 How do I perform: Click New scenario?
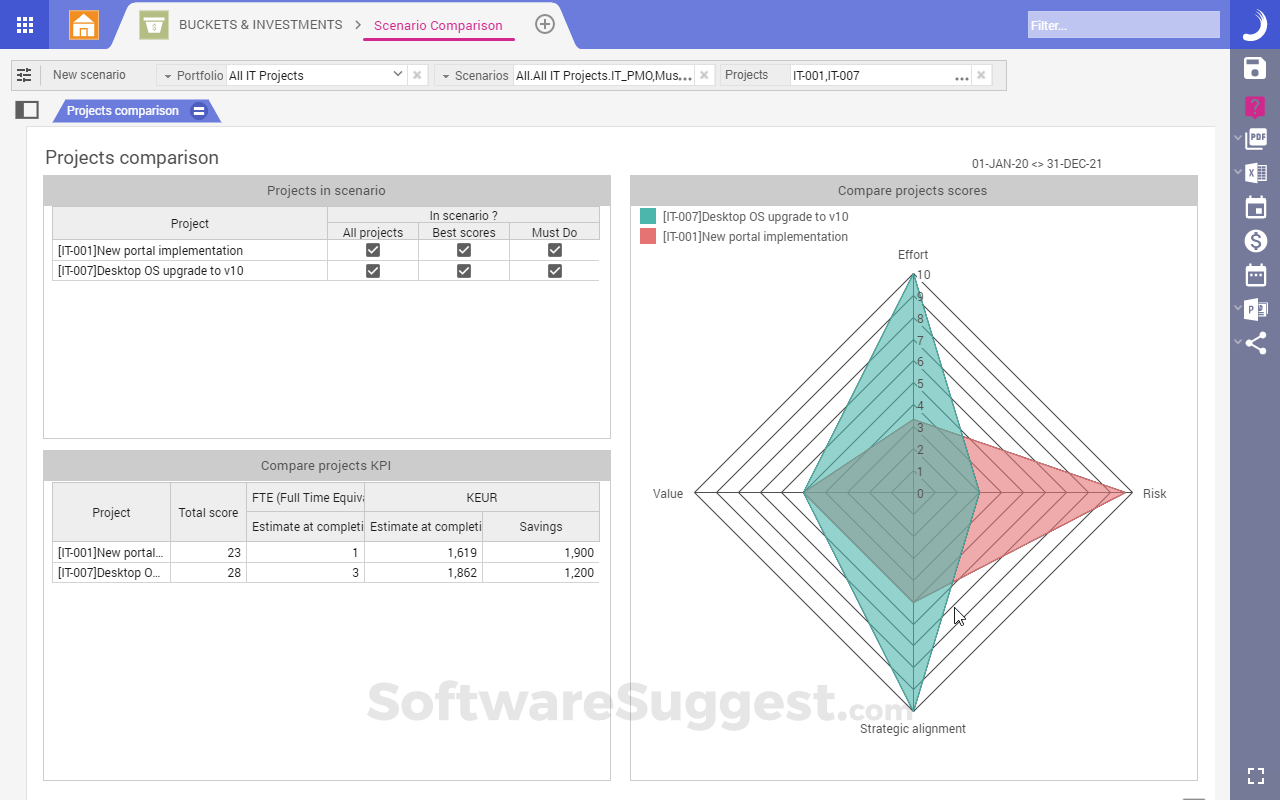[x=88, y=74]
